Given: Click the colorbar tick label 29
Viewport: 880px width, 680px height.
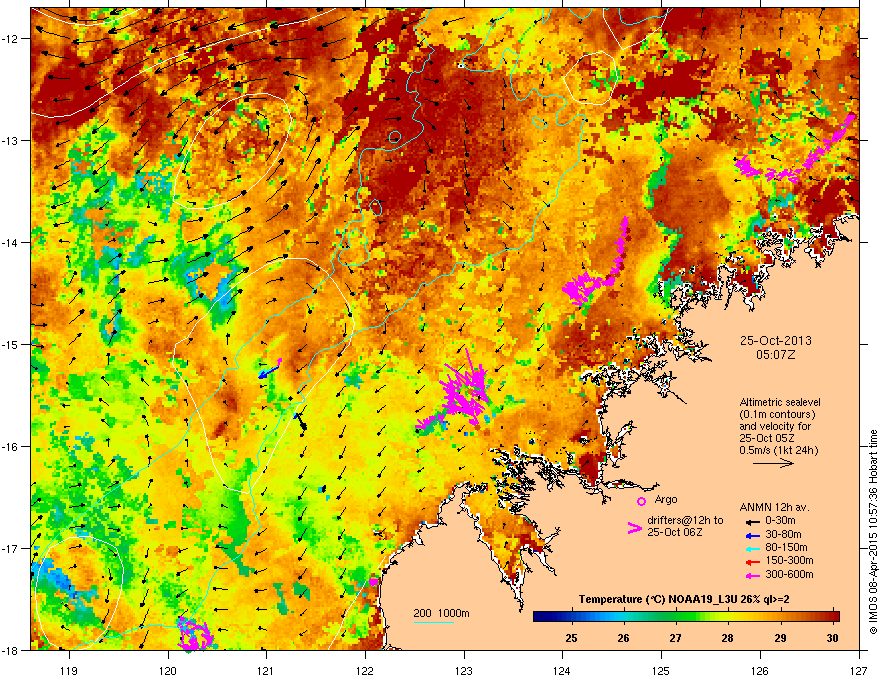Looking at the screenshot, I should [x=780, y=638].
